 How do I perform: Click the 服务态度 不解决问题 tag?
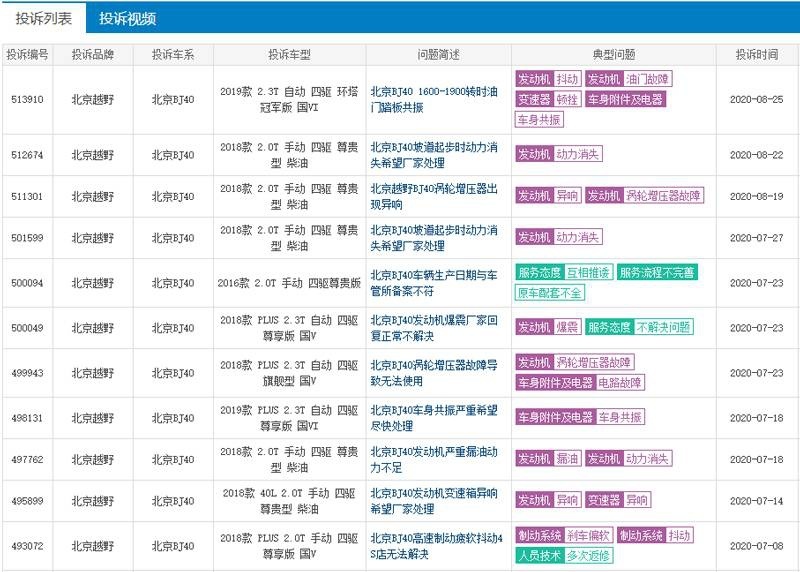pyautogui.click(x=639, y=327)
